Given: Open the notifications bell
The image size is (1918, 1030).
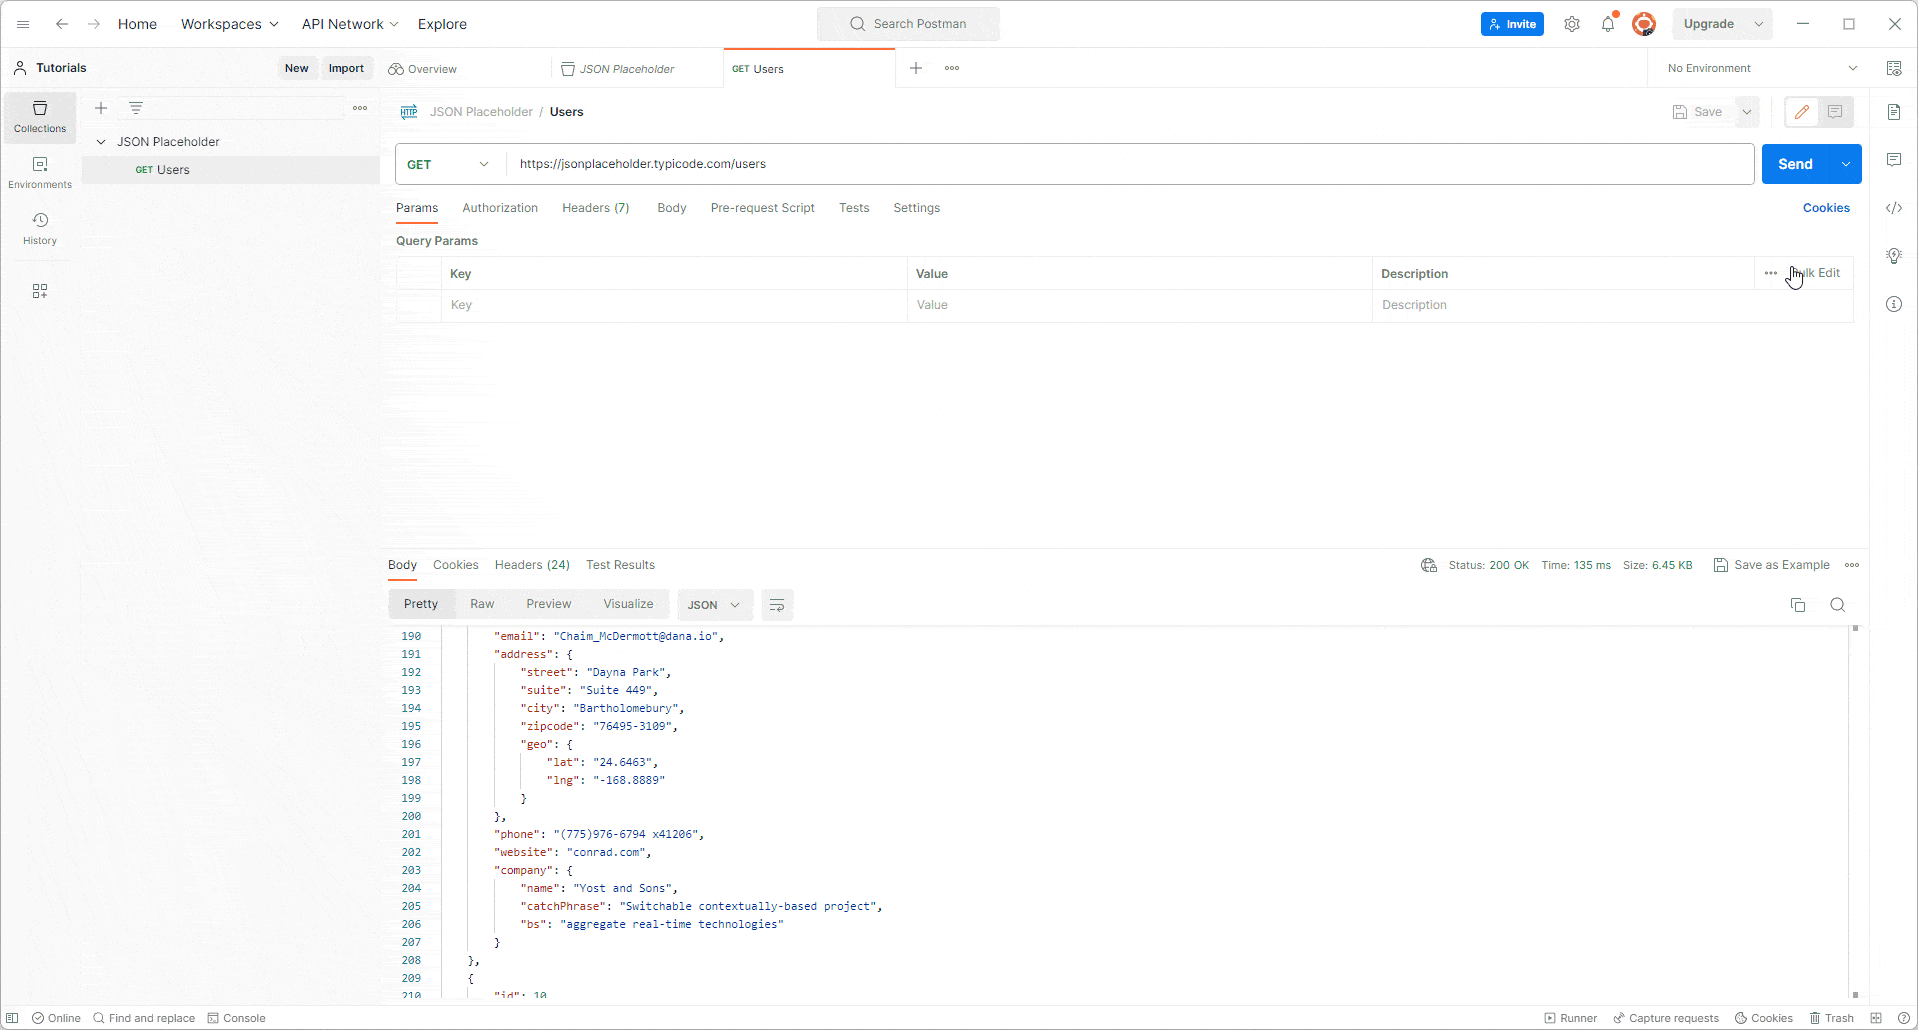Looking at the screenshot, I should tap(1608, 24).
